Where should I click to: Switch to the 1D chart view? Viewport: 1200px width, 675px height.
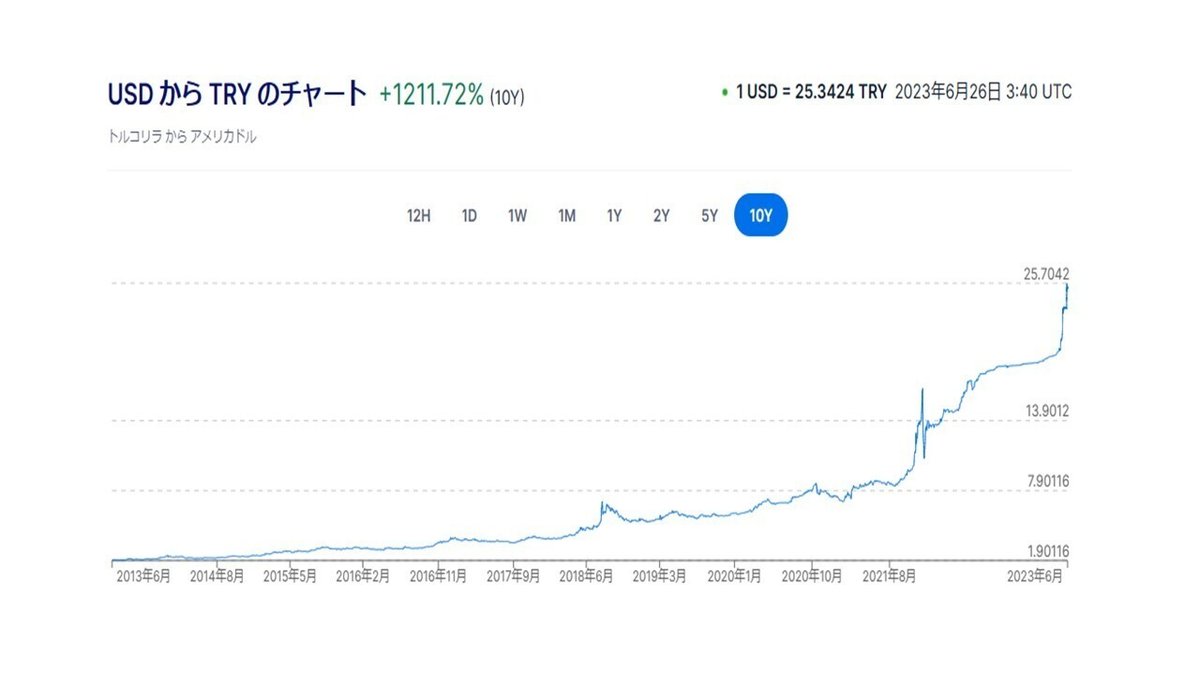[468, 215]
